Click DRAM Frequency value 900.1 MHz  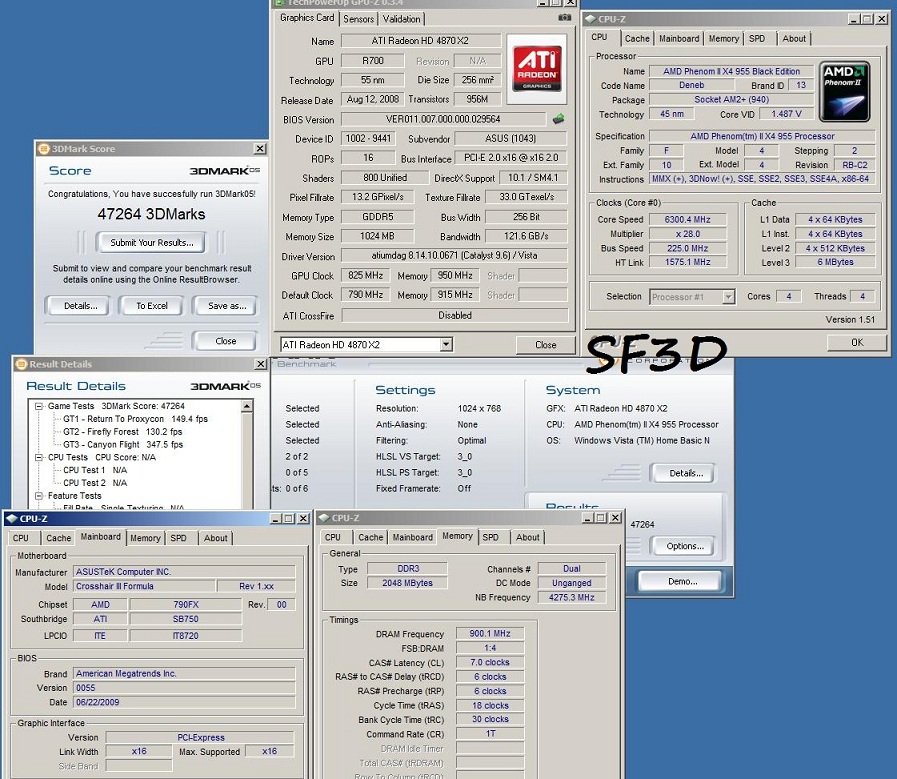(490, 634)
